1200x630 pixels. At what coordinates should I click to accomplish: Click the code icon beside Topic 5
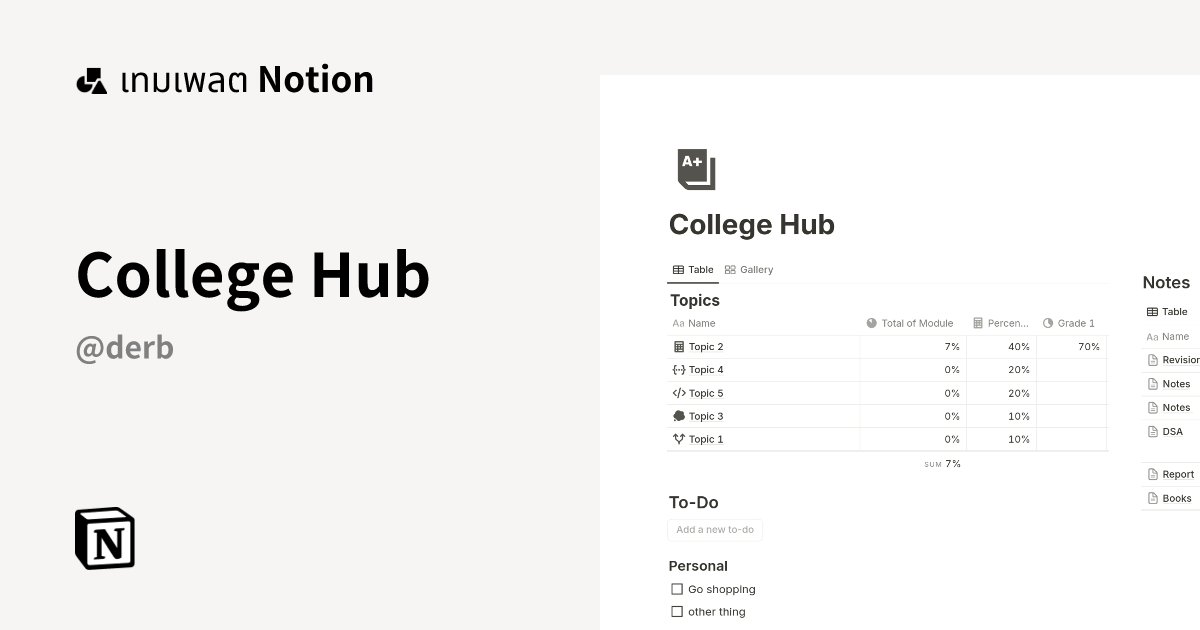pyautogui.click(x=679, y=393)
